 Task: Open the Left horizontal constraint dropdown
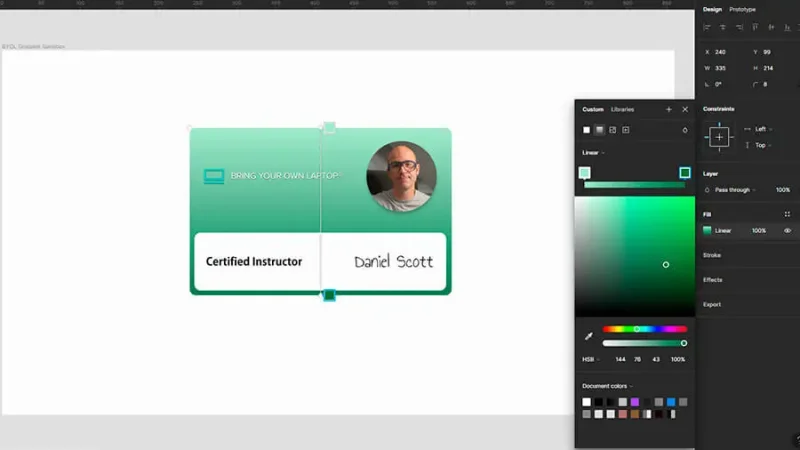pos(763,129)
